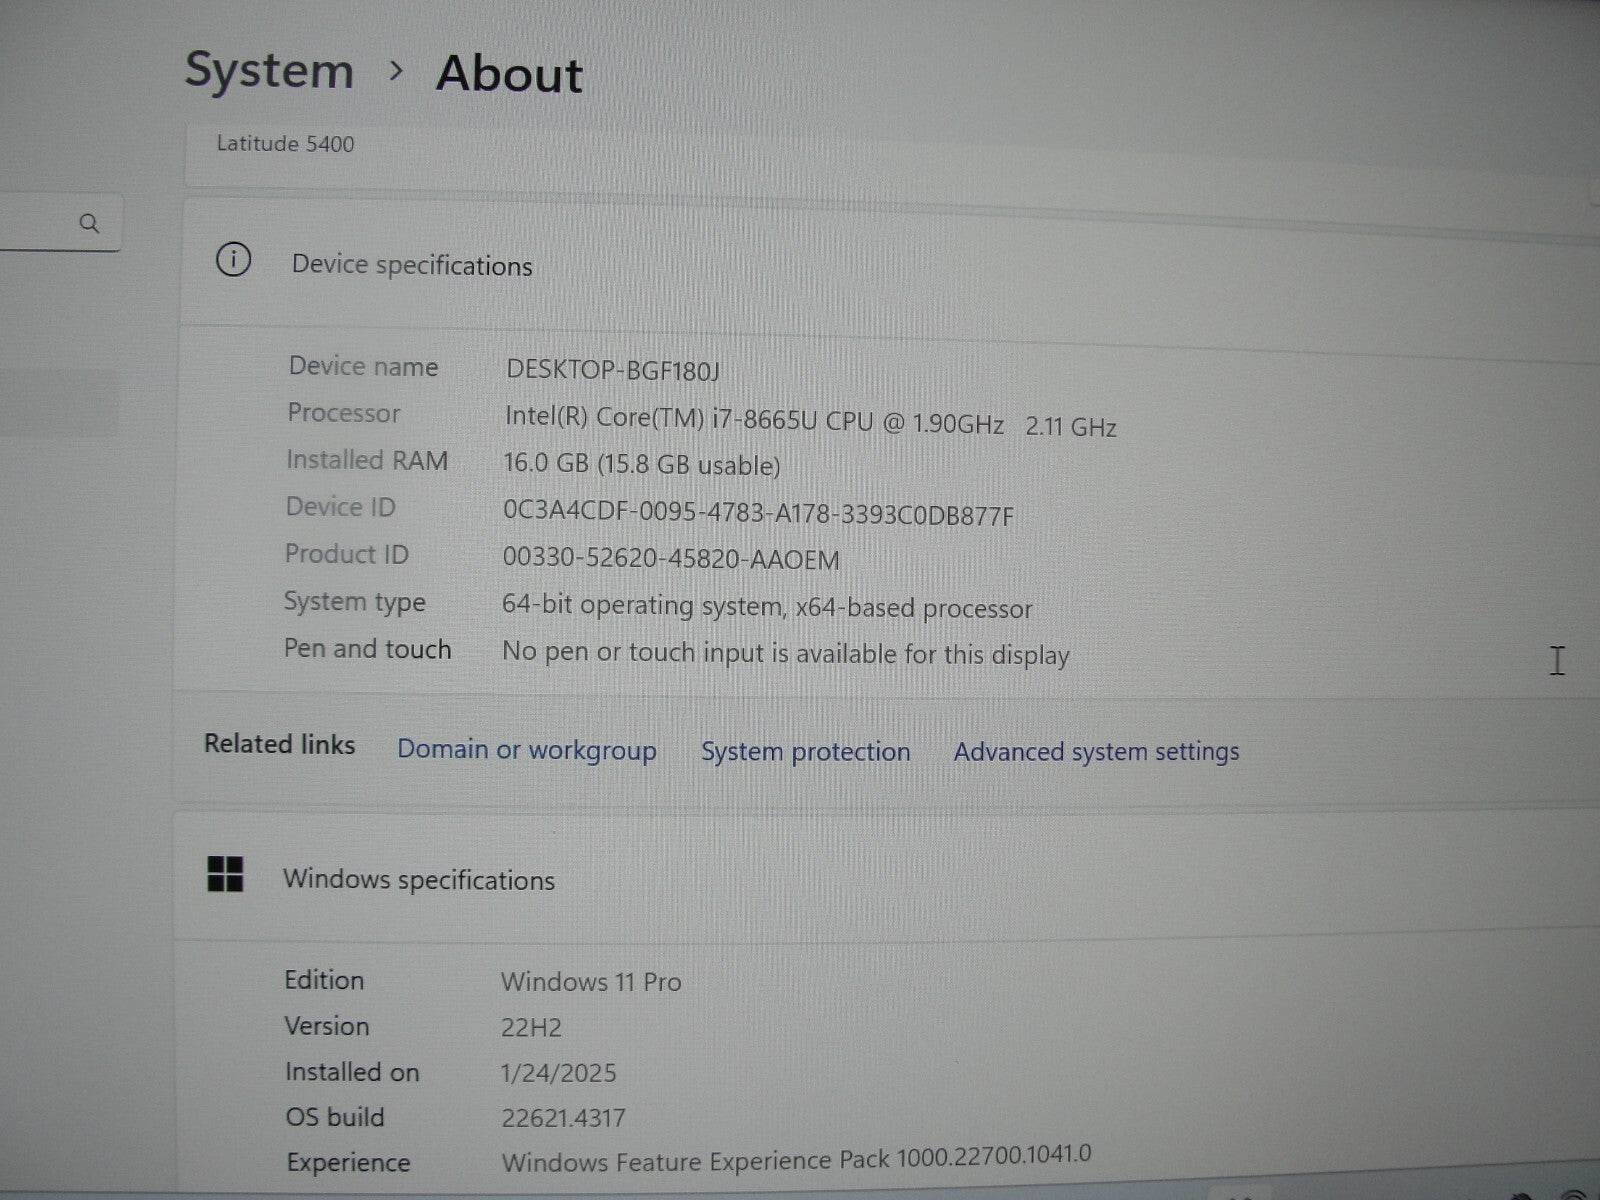Image resolution: width=1600 pixels, height=1200 pixels.
Task: Click the Installed RAM value 16.0 GB
Action: click(x=643, y=464)
